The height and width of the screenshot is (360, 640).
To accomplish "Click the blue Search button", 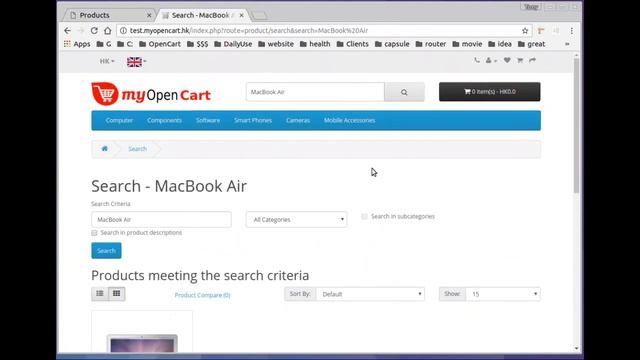I will click(106, 251).
